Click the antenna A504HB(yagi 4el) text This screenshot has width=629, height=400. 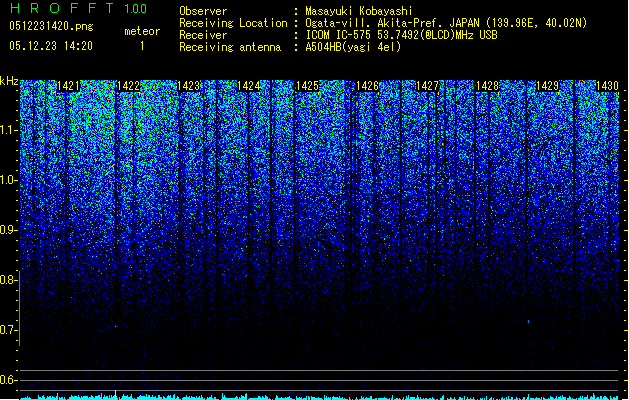pyautogui.click(x=353, y=47)
